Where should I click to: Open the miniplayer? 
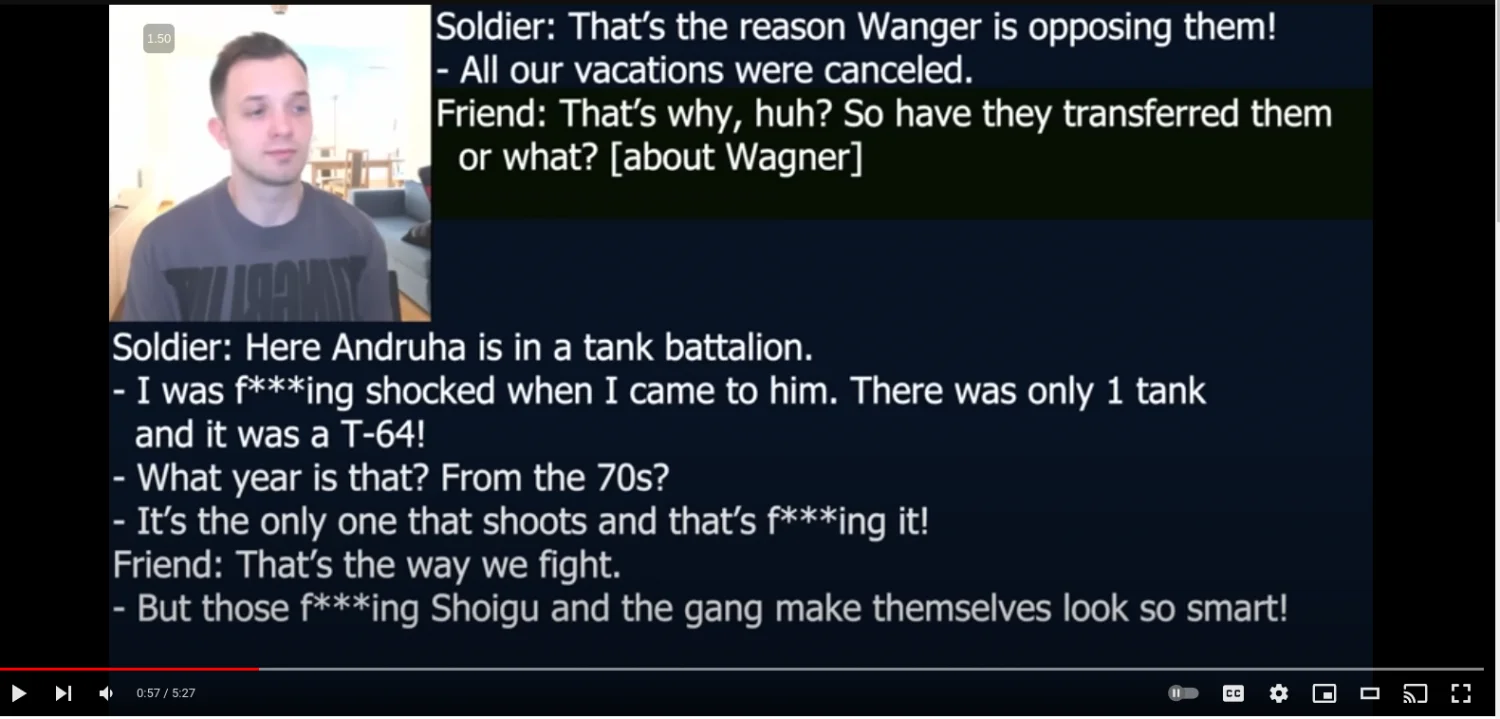point(1324,693)
